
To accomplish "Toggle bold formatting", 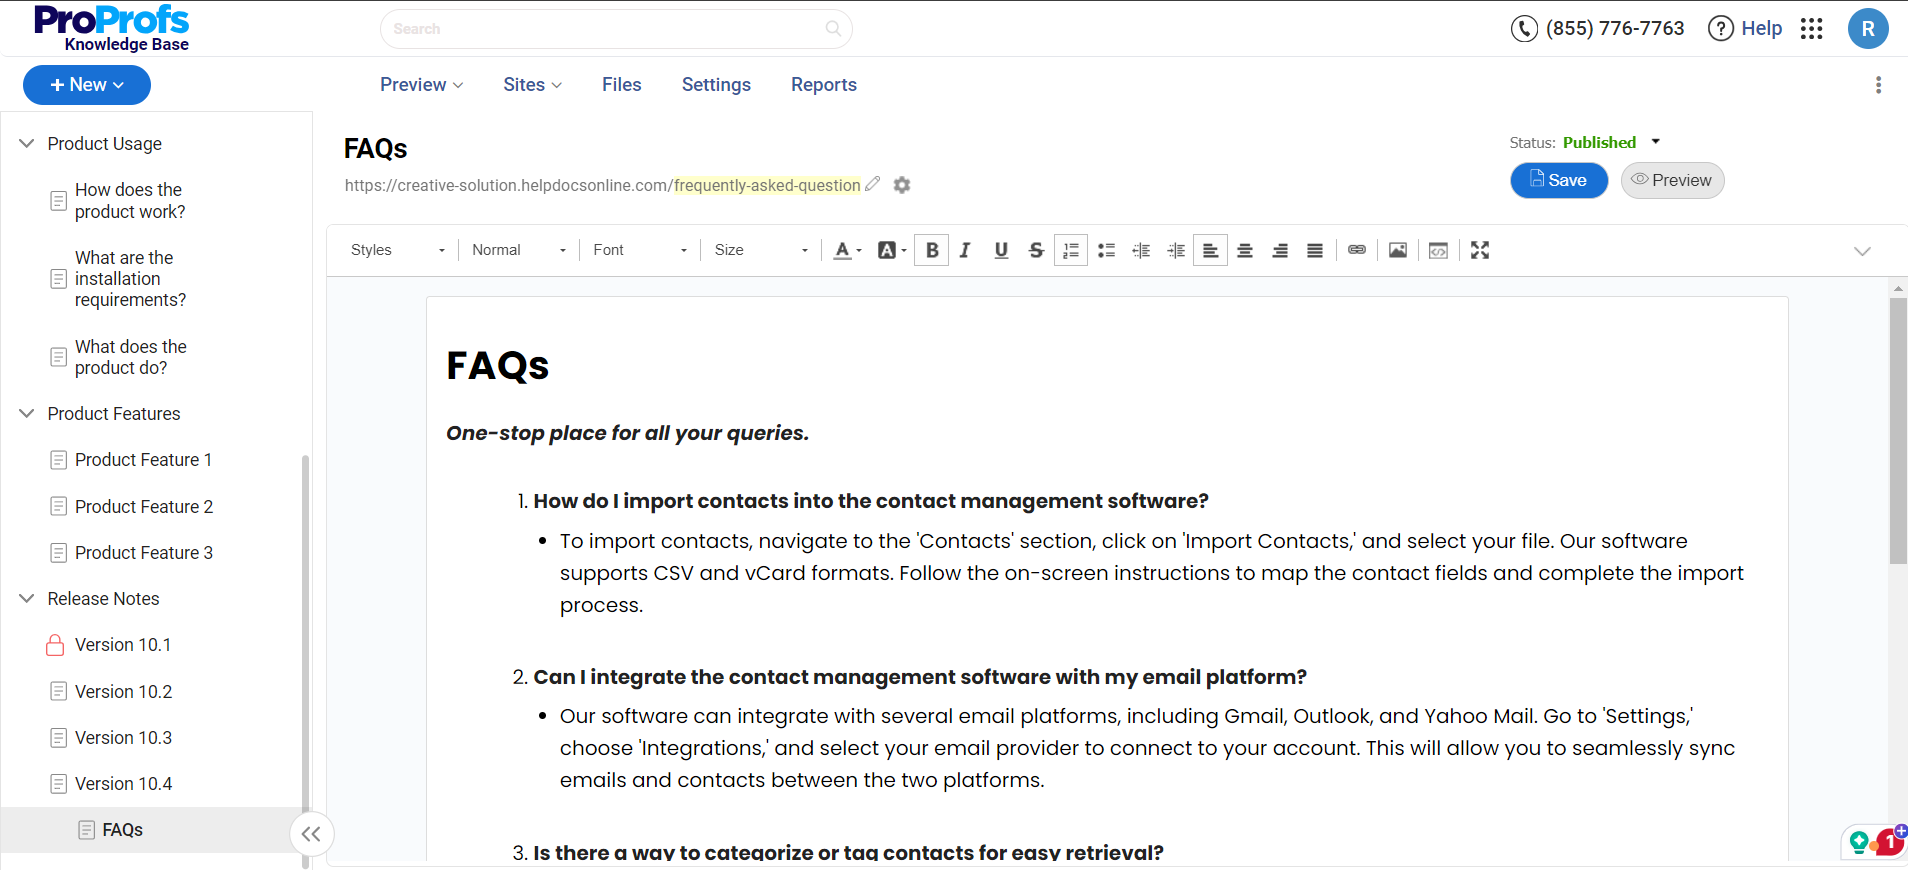I will click(x=932, y=250).
